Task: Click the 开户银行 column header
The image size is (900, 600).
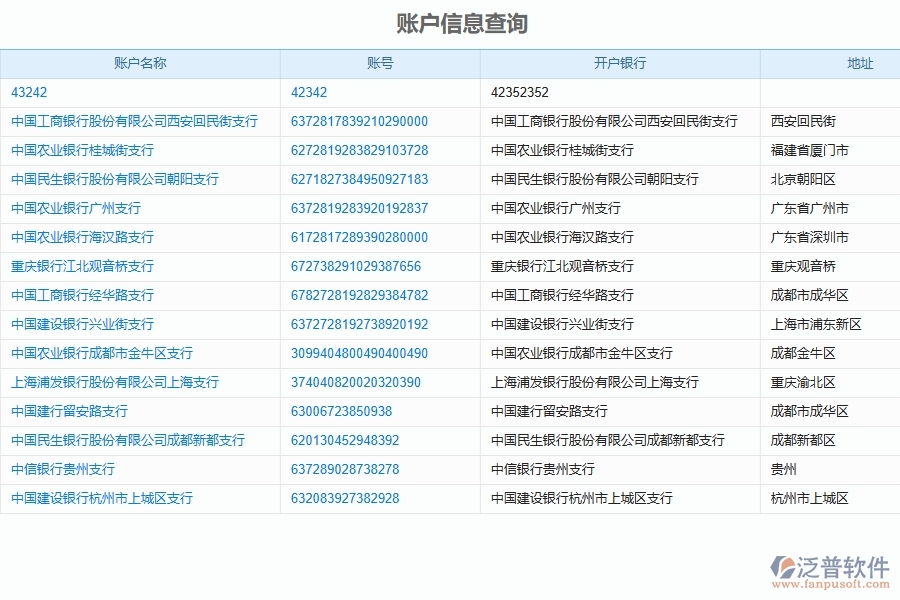Action: (x=620, y=63)
